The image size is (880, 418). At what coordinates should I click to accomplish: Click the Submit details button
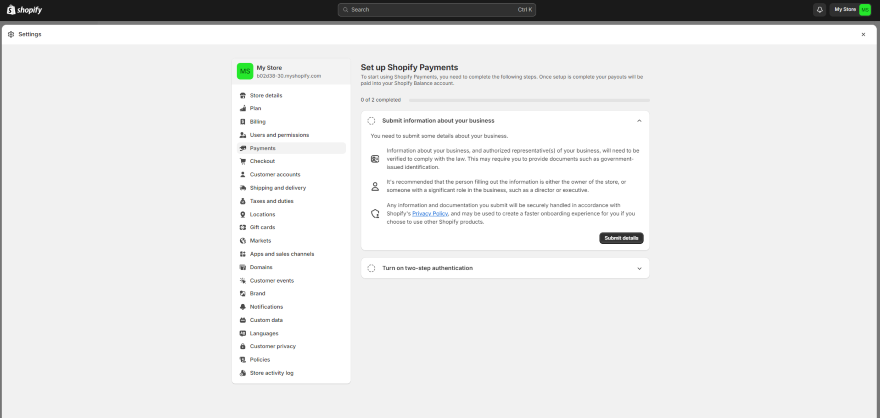pyautogui.click(x=621, y=238)
